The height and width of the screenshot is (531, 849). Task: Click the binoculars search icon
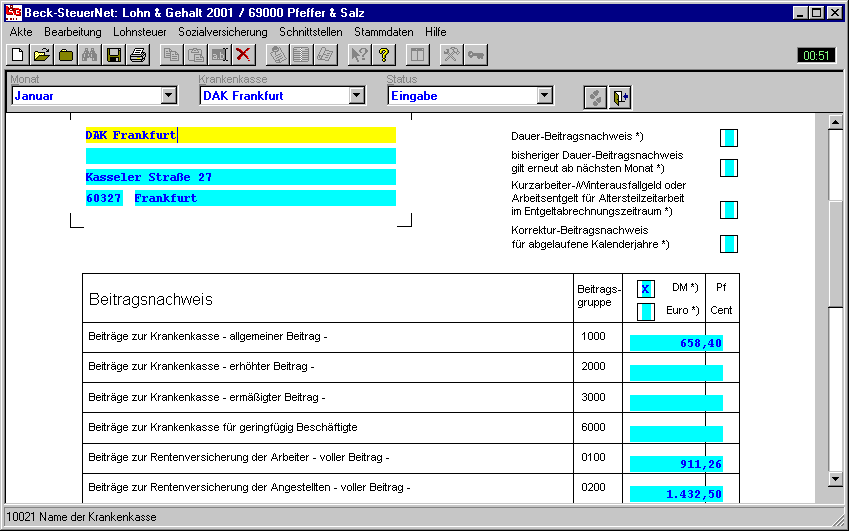[x=90, y=55]
